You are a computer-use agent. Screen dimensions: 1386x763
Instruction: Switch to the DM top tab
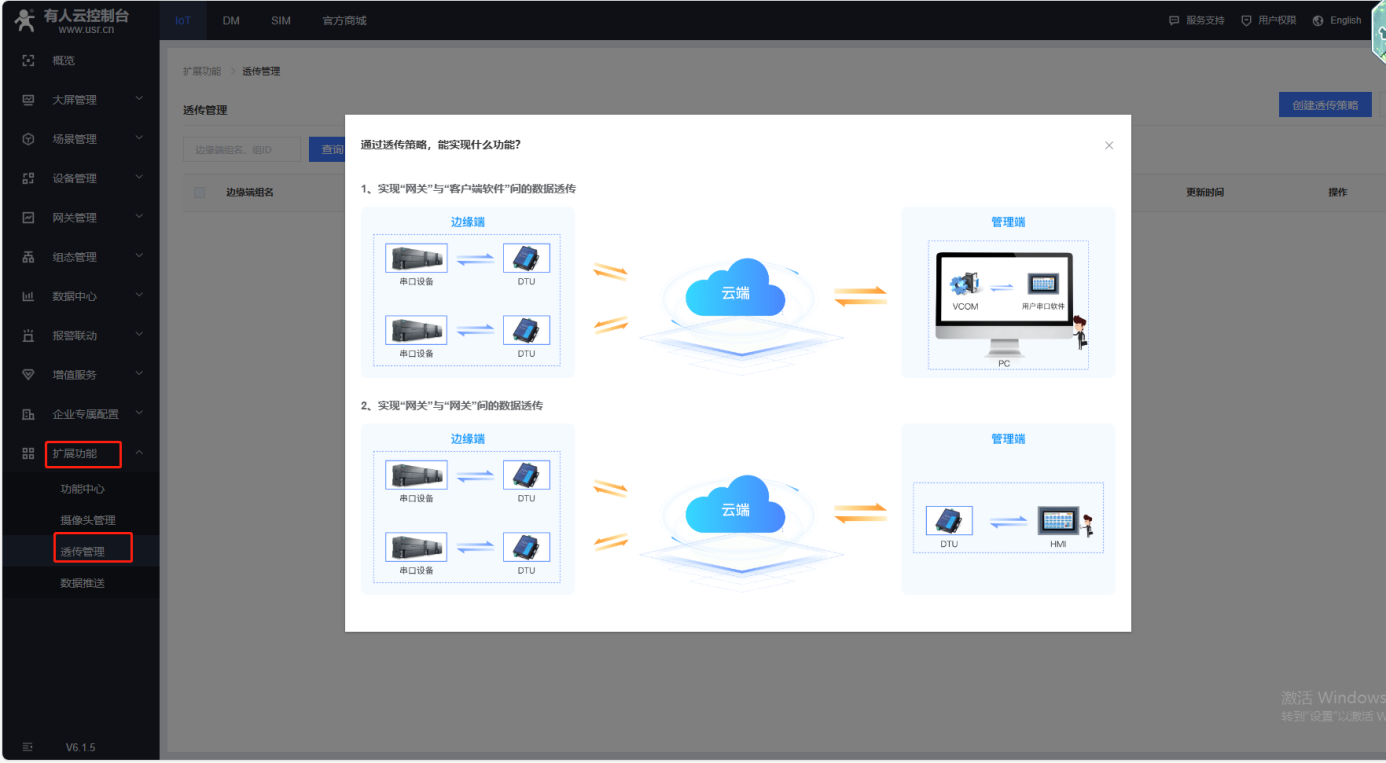pyautogui.click(x=231, y=21)
